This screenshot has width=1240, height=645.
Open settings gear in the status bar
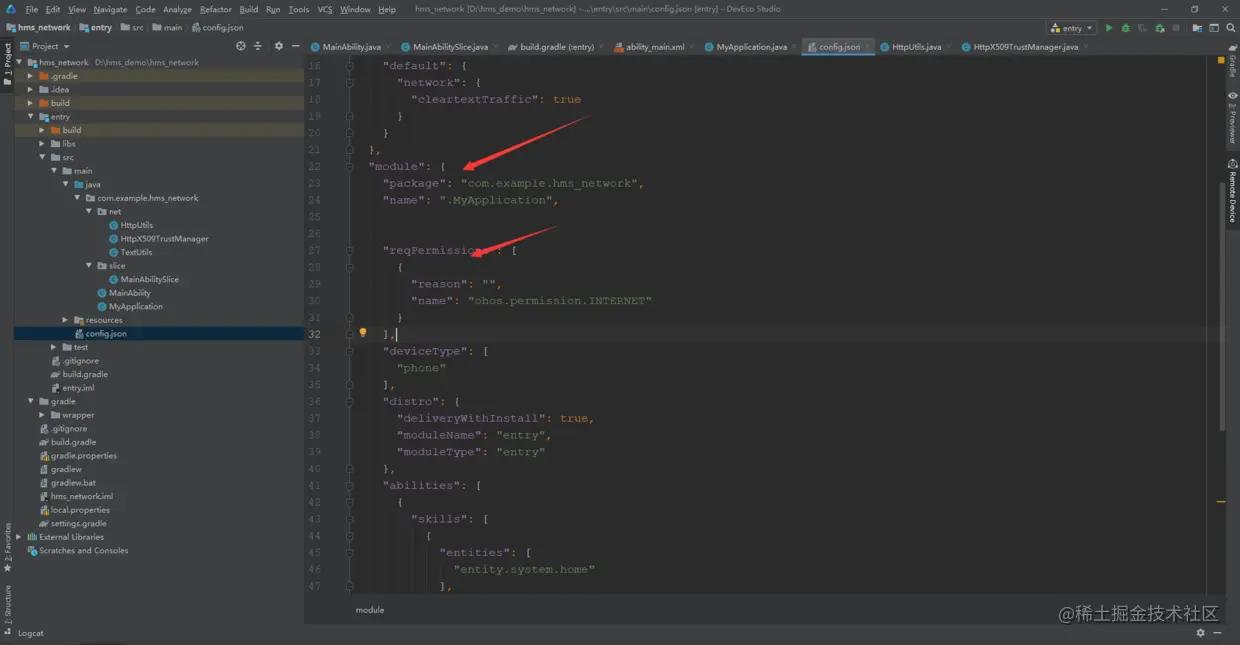1201,633
